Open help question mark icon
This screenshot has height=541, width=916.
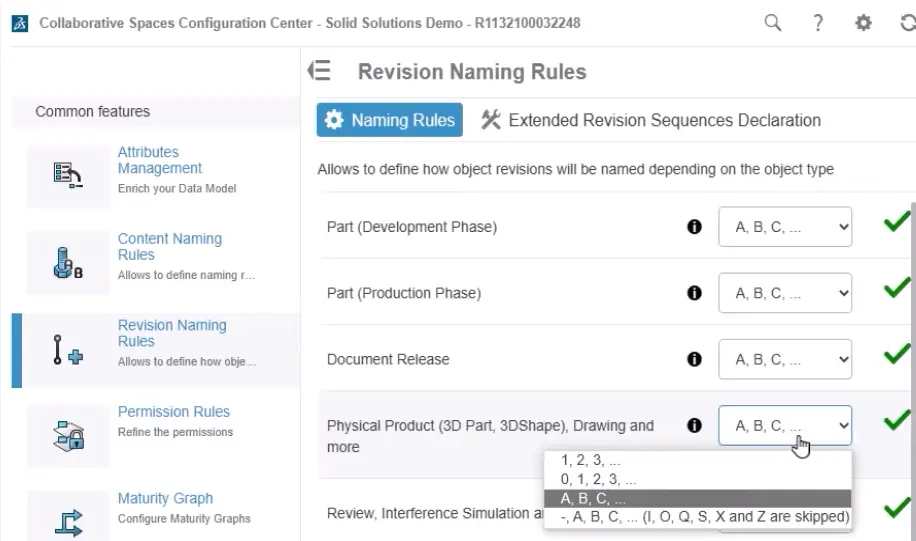pos(818,23)
